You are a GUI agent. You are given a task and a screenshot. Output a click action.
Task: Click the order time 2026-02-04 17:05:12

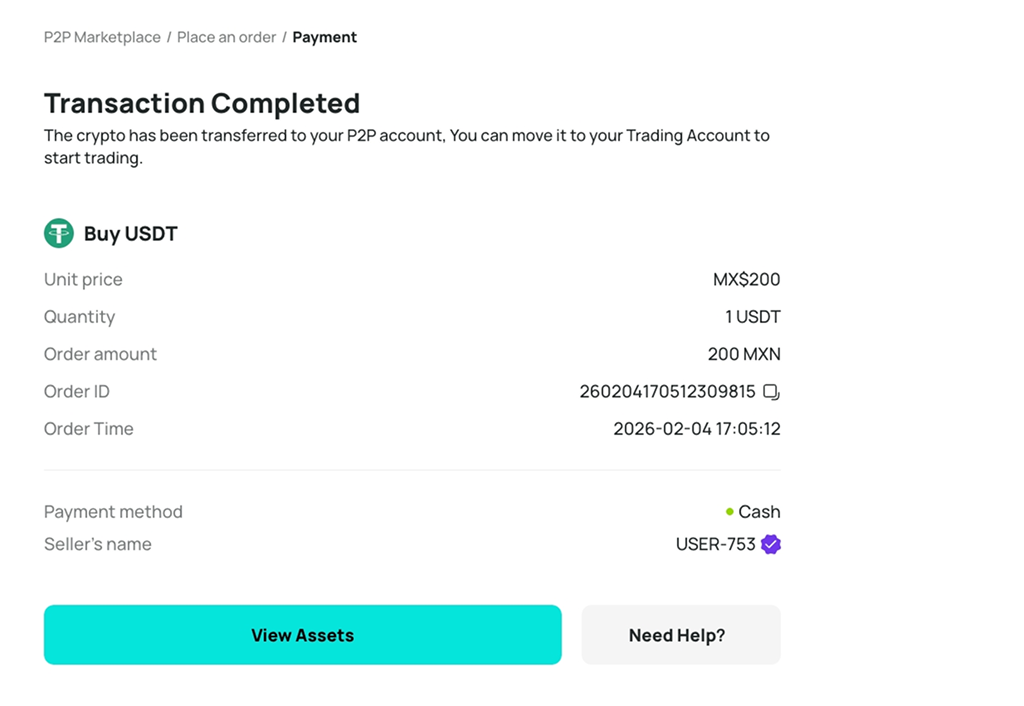(x=697, y=428)
